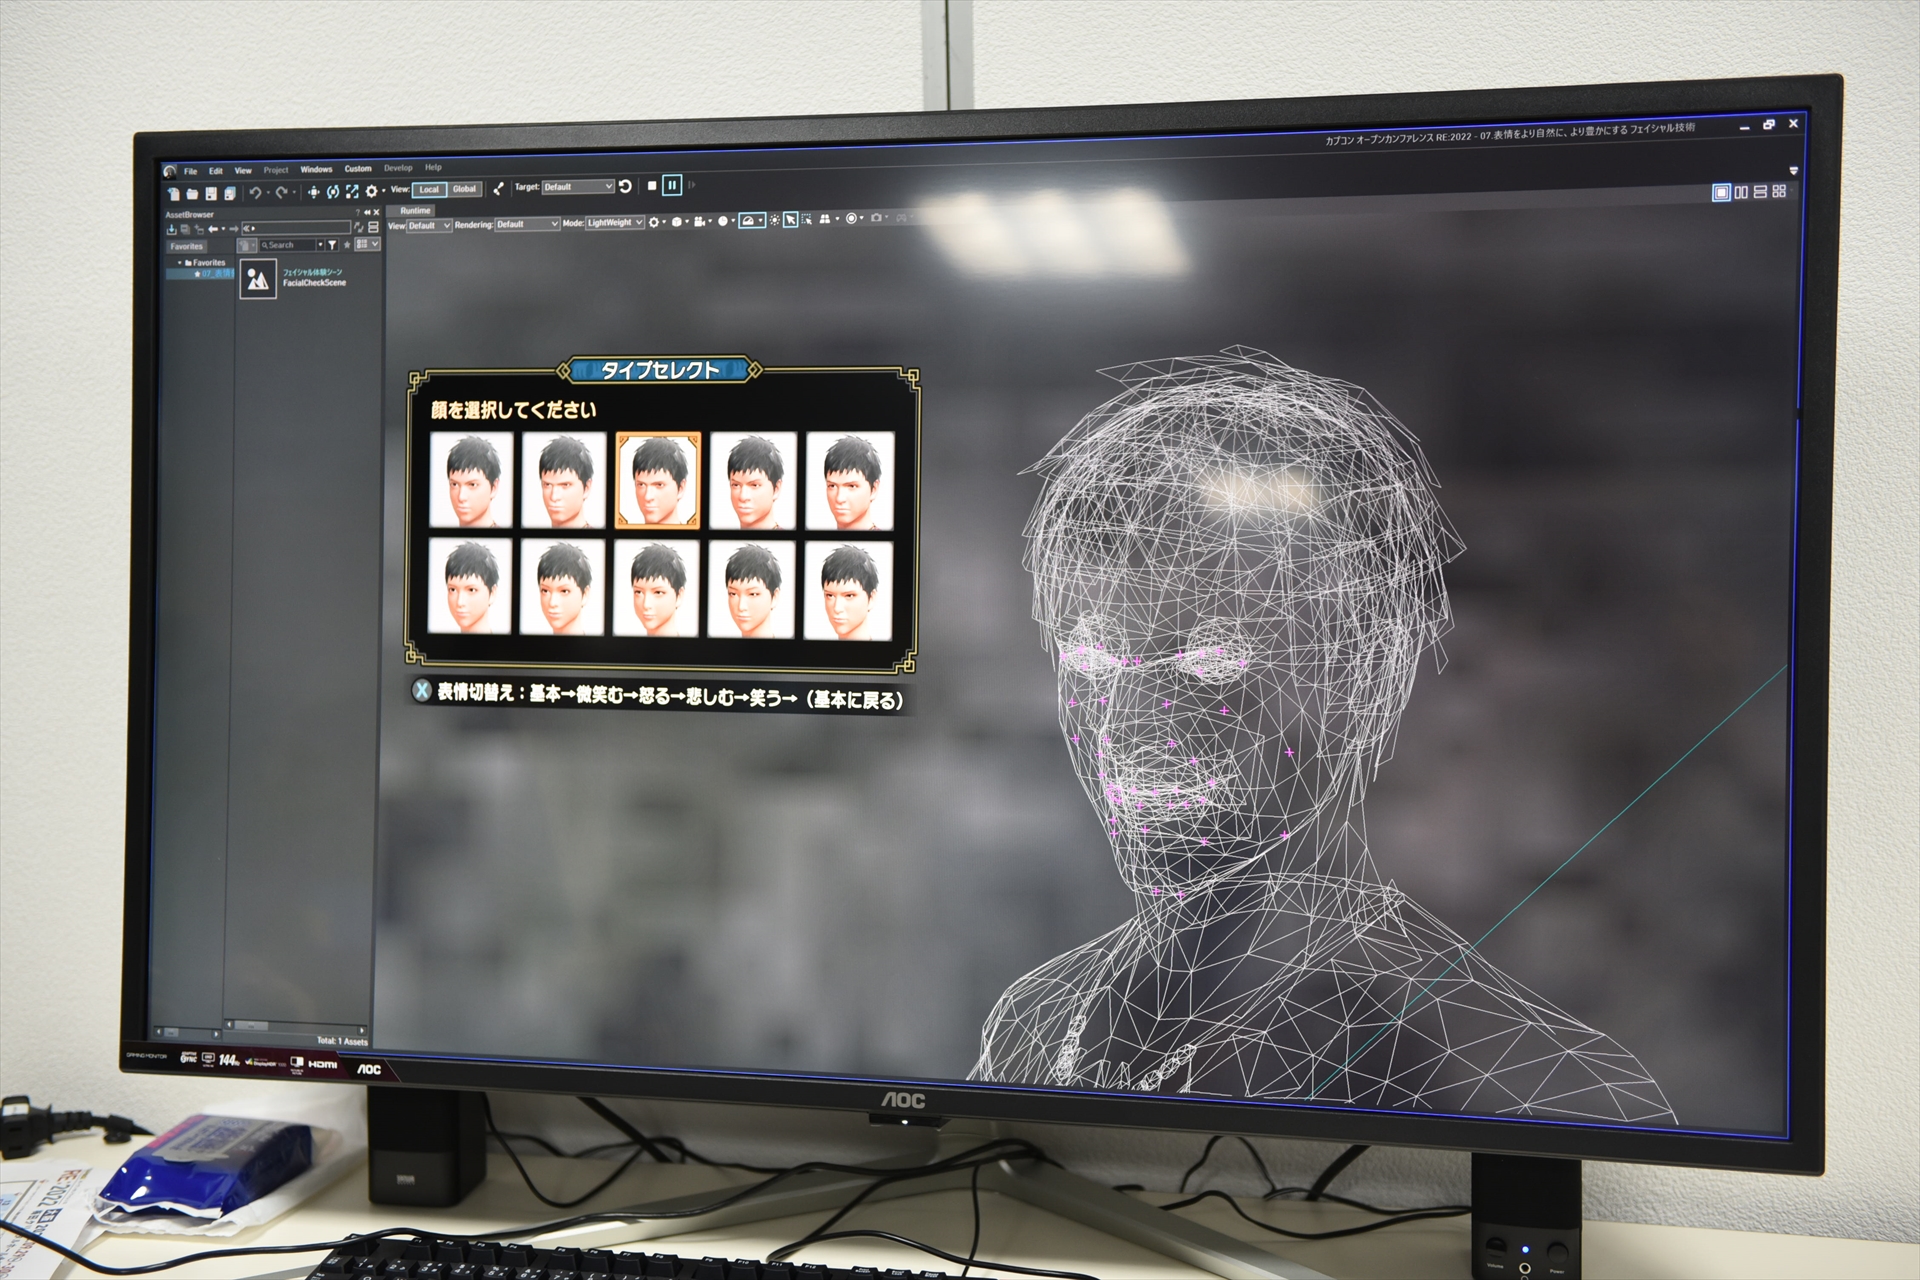The width and height of the screenshot is (1920, 1280).
Task: Click the Undo arrow icon
Action: tap(255, 193)
